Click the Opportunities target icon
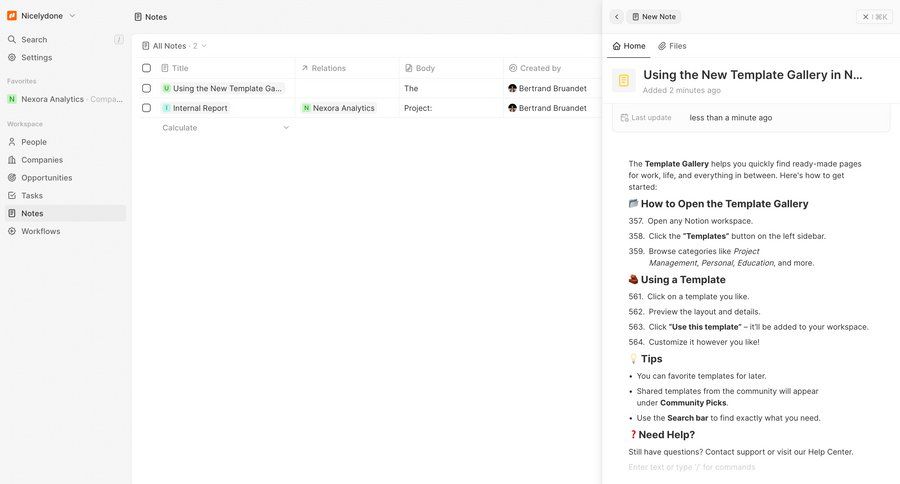This screenshot has width=900, height=484. [x=11, y=177]
